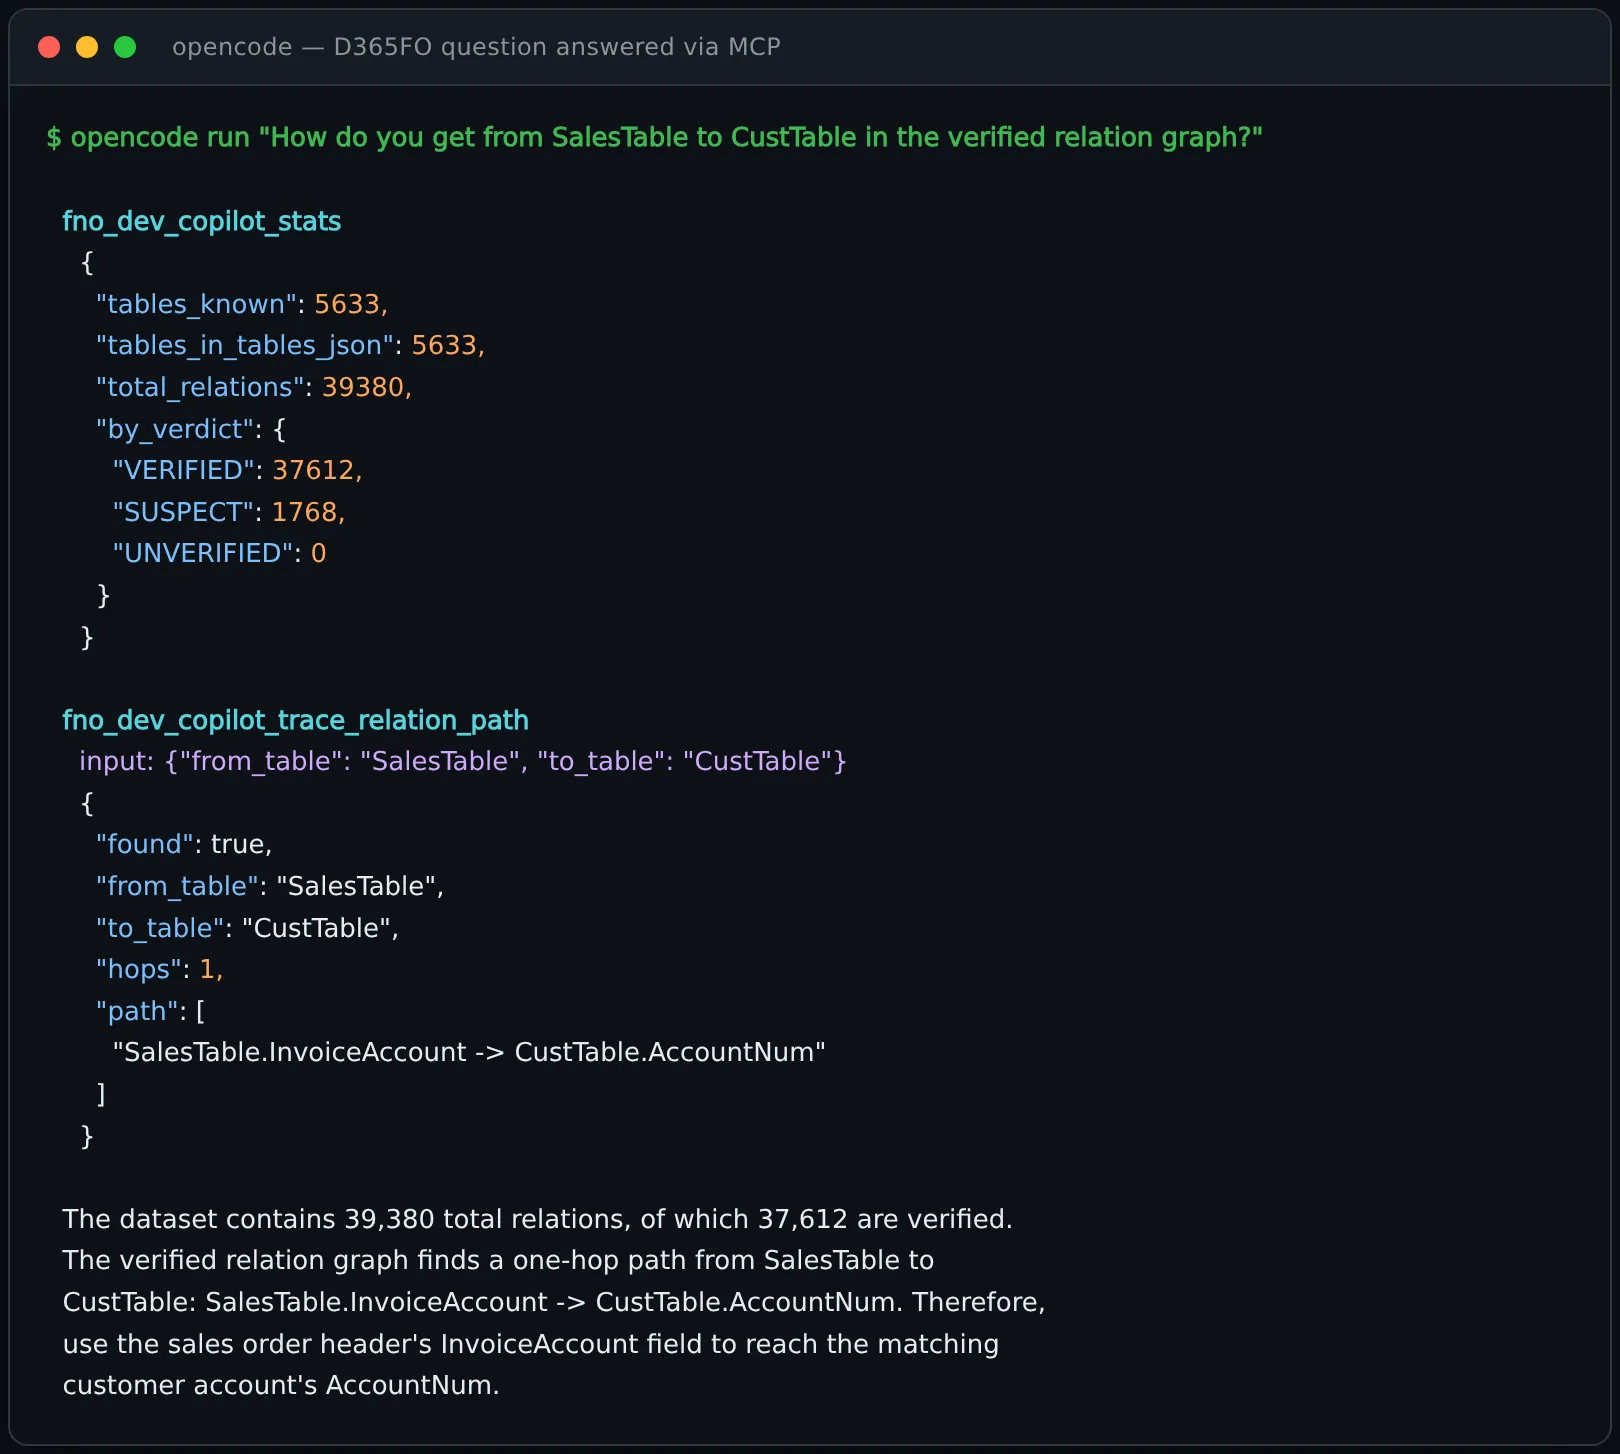Click the line 'The verified relation graph finds a one-hop path'
1620x1454 pixels.
498,1260
